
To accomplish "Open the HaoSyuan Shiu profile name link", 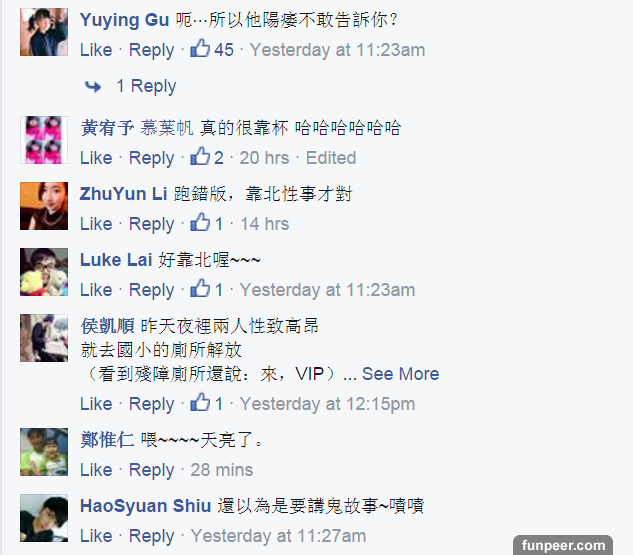I will click(x=145, y=506).
